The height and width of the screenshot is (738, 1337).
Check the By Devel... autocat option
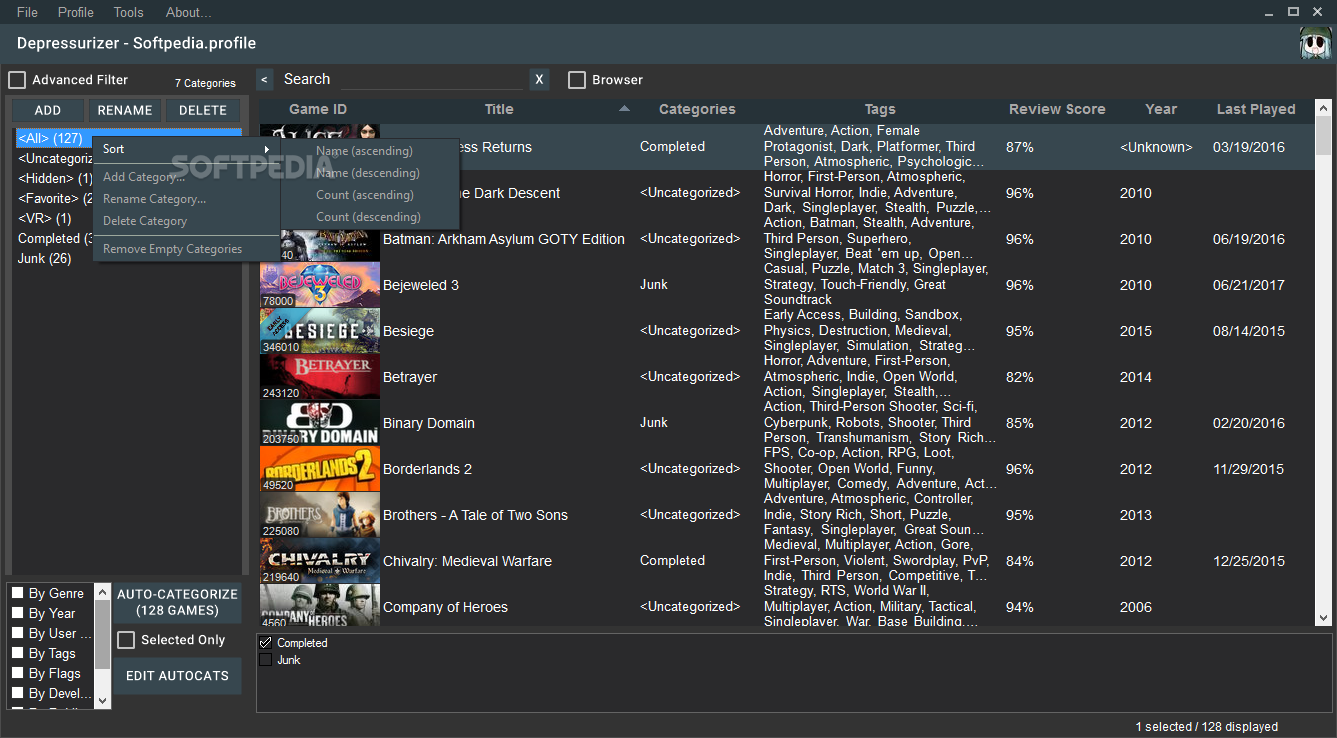(18, 693)
